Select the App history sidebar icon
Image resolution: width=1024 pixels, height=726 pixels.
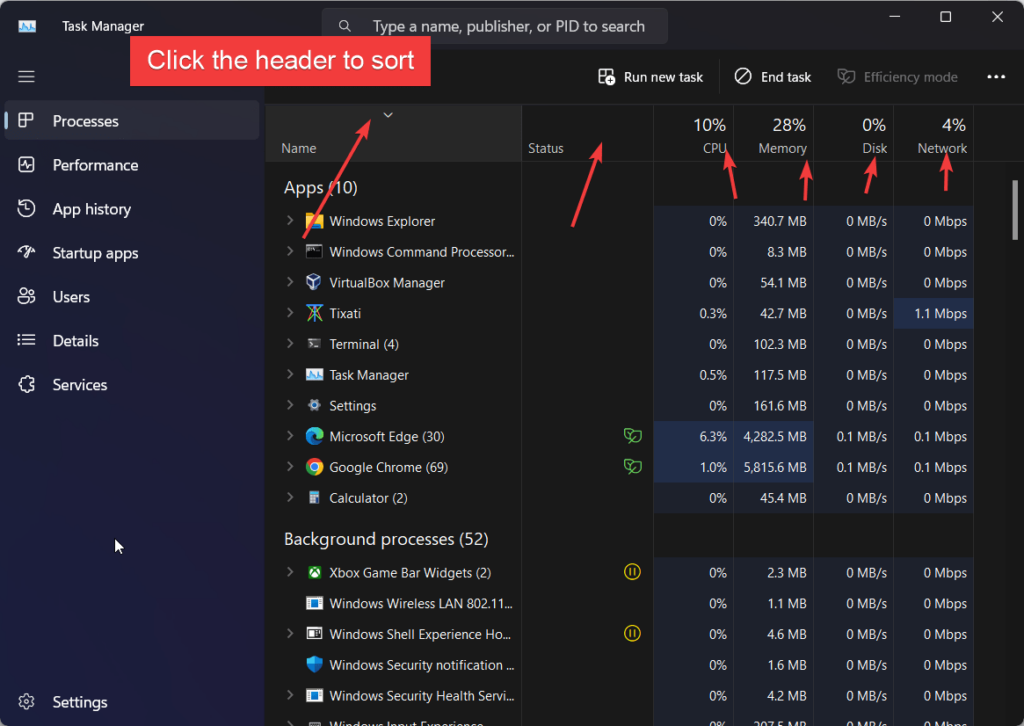pyautogui.click(x=26, y=209)
